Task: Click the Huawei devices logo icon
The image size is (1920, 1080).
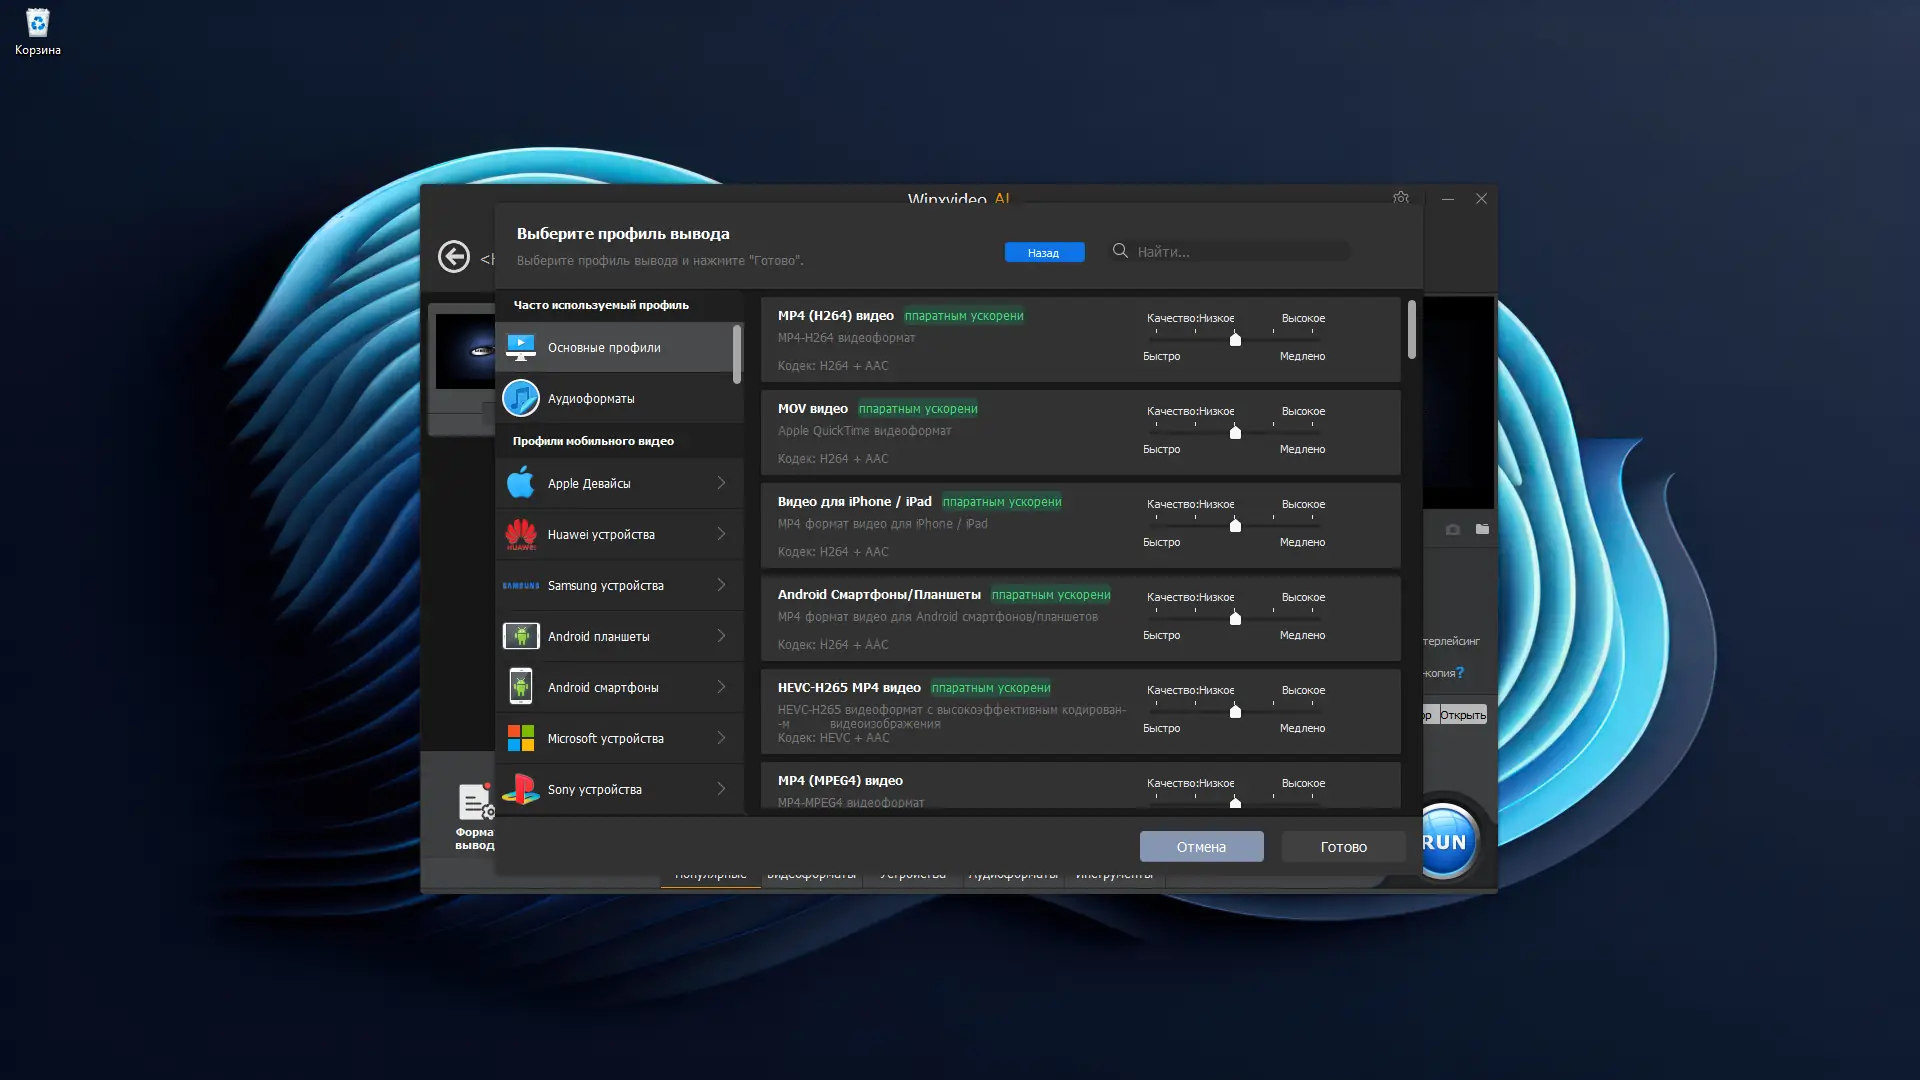Action: 520,534
